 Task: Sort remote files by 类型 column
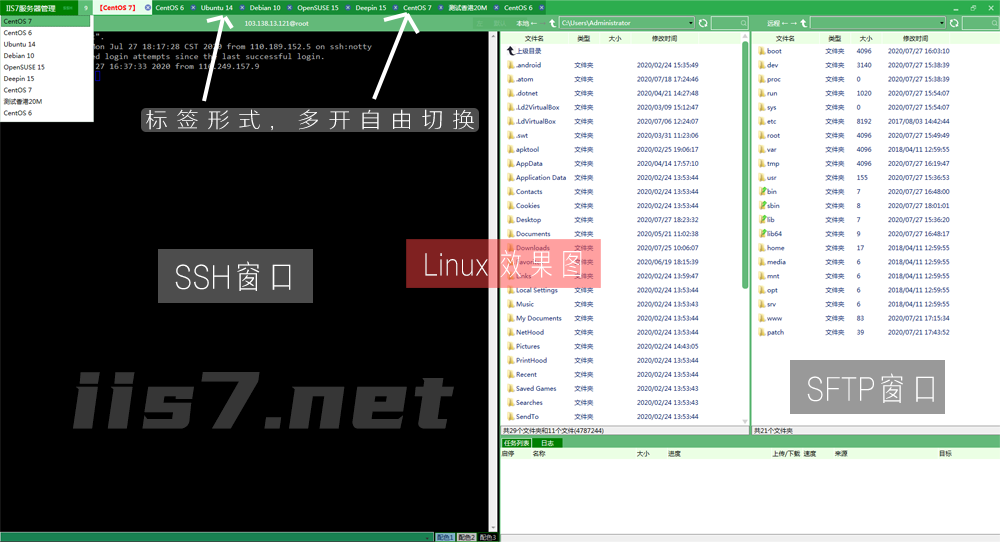pos(834,38)
